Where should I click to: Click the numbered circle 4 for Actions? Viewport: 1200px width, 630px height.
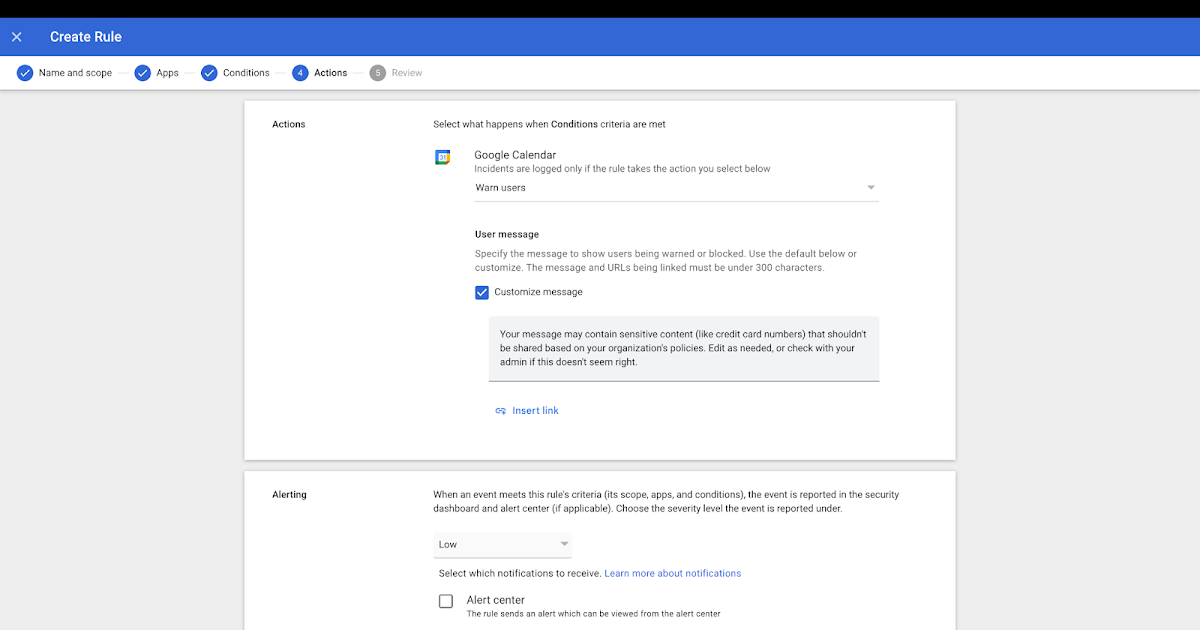[x=300, y=72]
